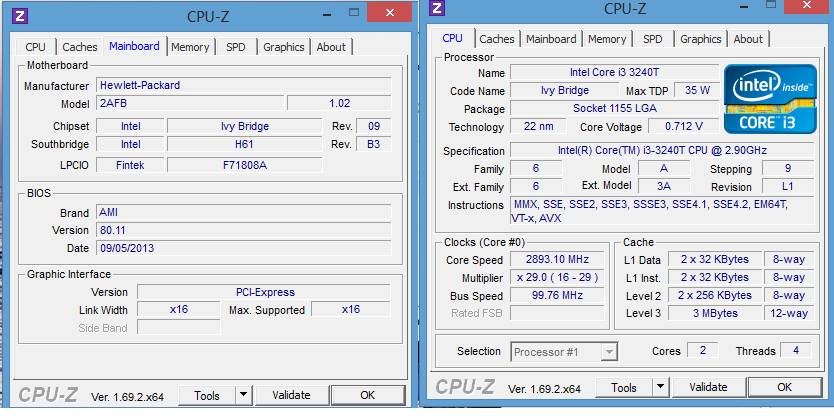Click the Intel Core i3 logo badge
834x416 pixels.
pyautogui.click(x=771, y=99)
